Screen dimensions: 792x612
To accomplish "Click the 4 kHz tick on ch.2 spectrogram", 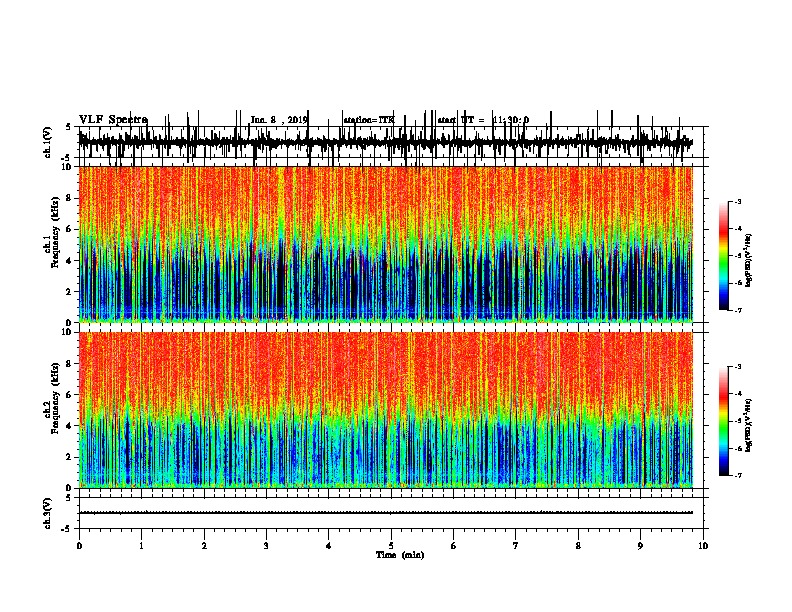I will click(70, 426).
